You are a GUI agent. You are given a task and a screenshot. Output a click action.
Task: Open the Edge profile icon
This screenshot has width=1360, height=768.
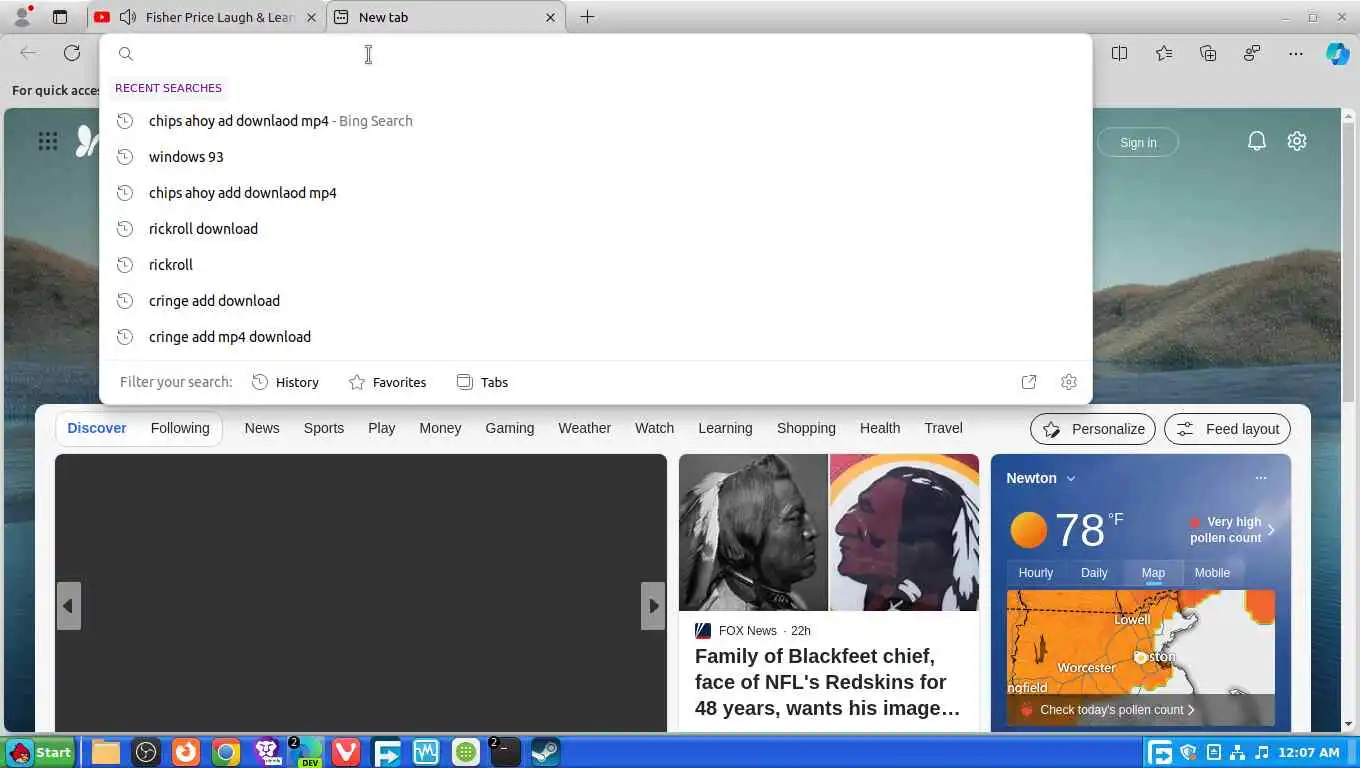(x=22, y=17)
